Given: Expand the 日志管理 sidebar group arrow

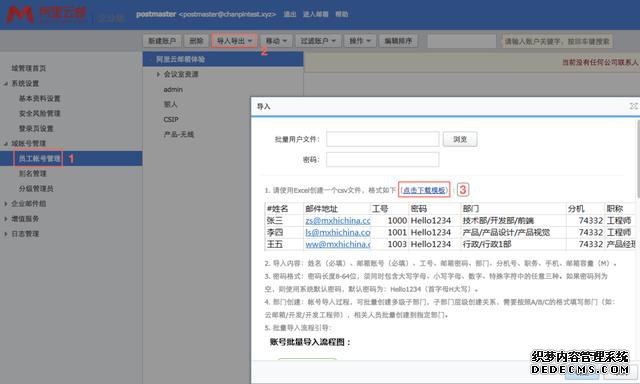Looking at the screenshot, I should pyautogui.click(x=6, y=234).
